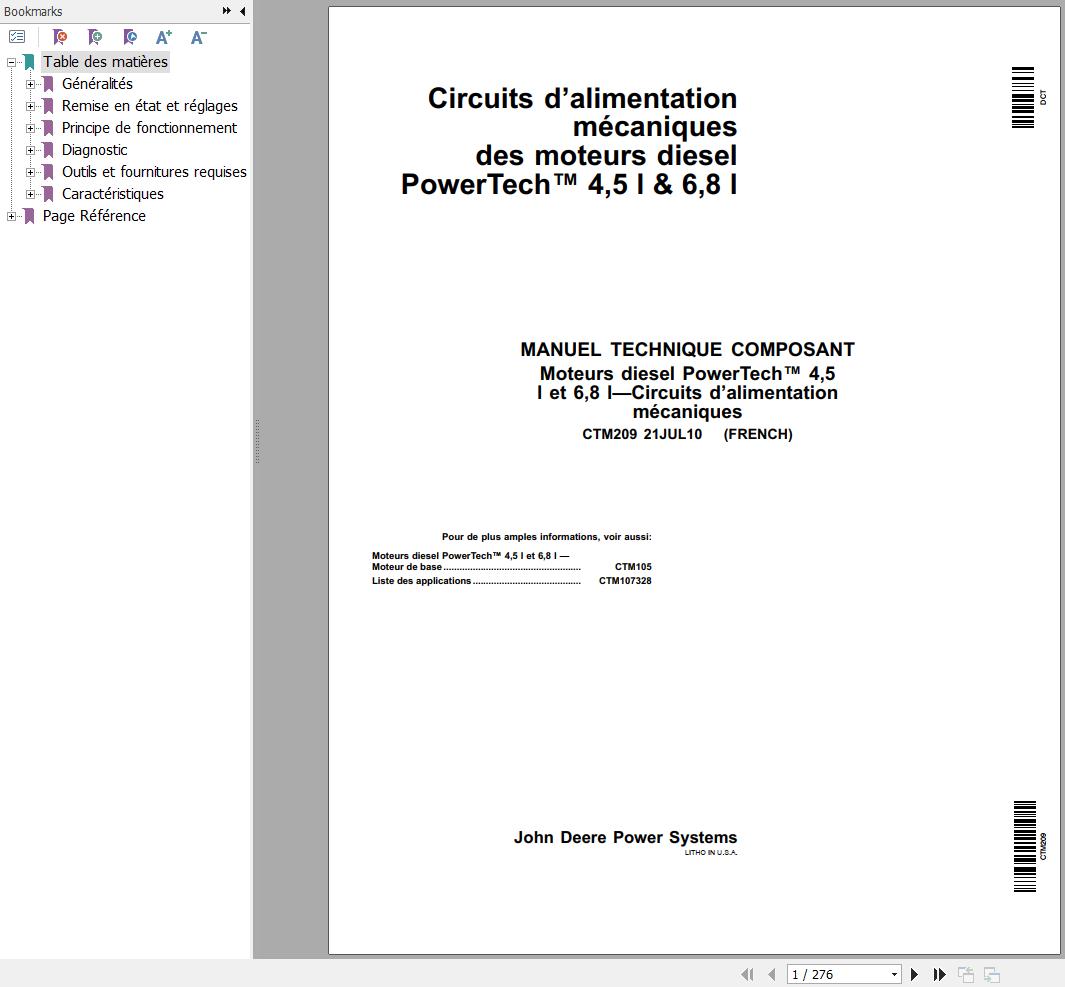Open Principe de fonctionnement bookmark
Image resolution: width=1065 pixels, height=987 pixels.
pos(149,128)
